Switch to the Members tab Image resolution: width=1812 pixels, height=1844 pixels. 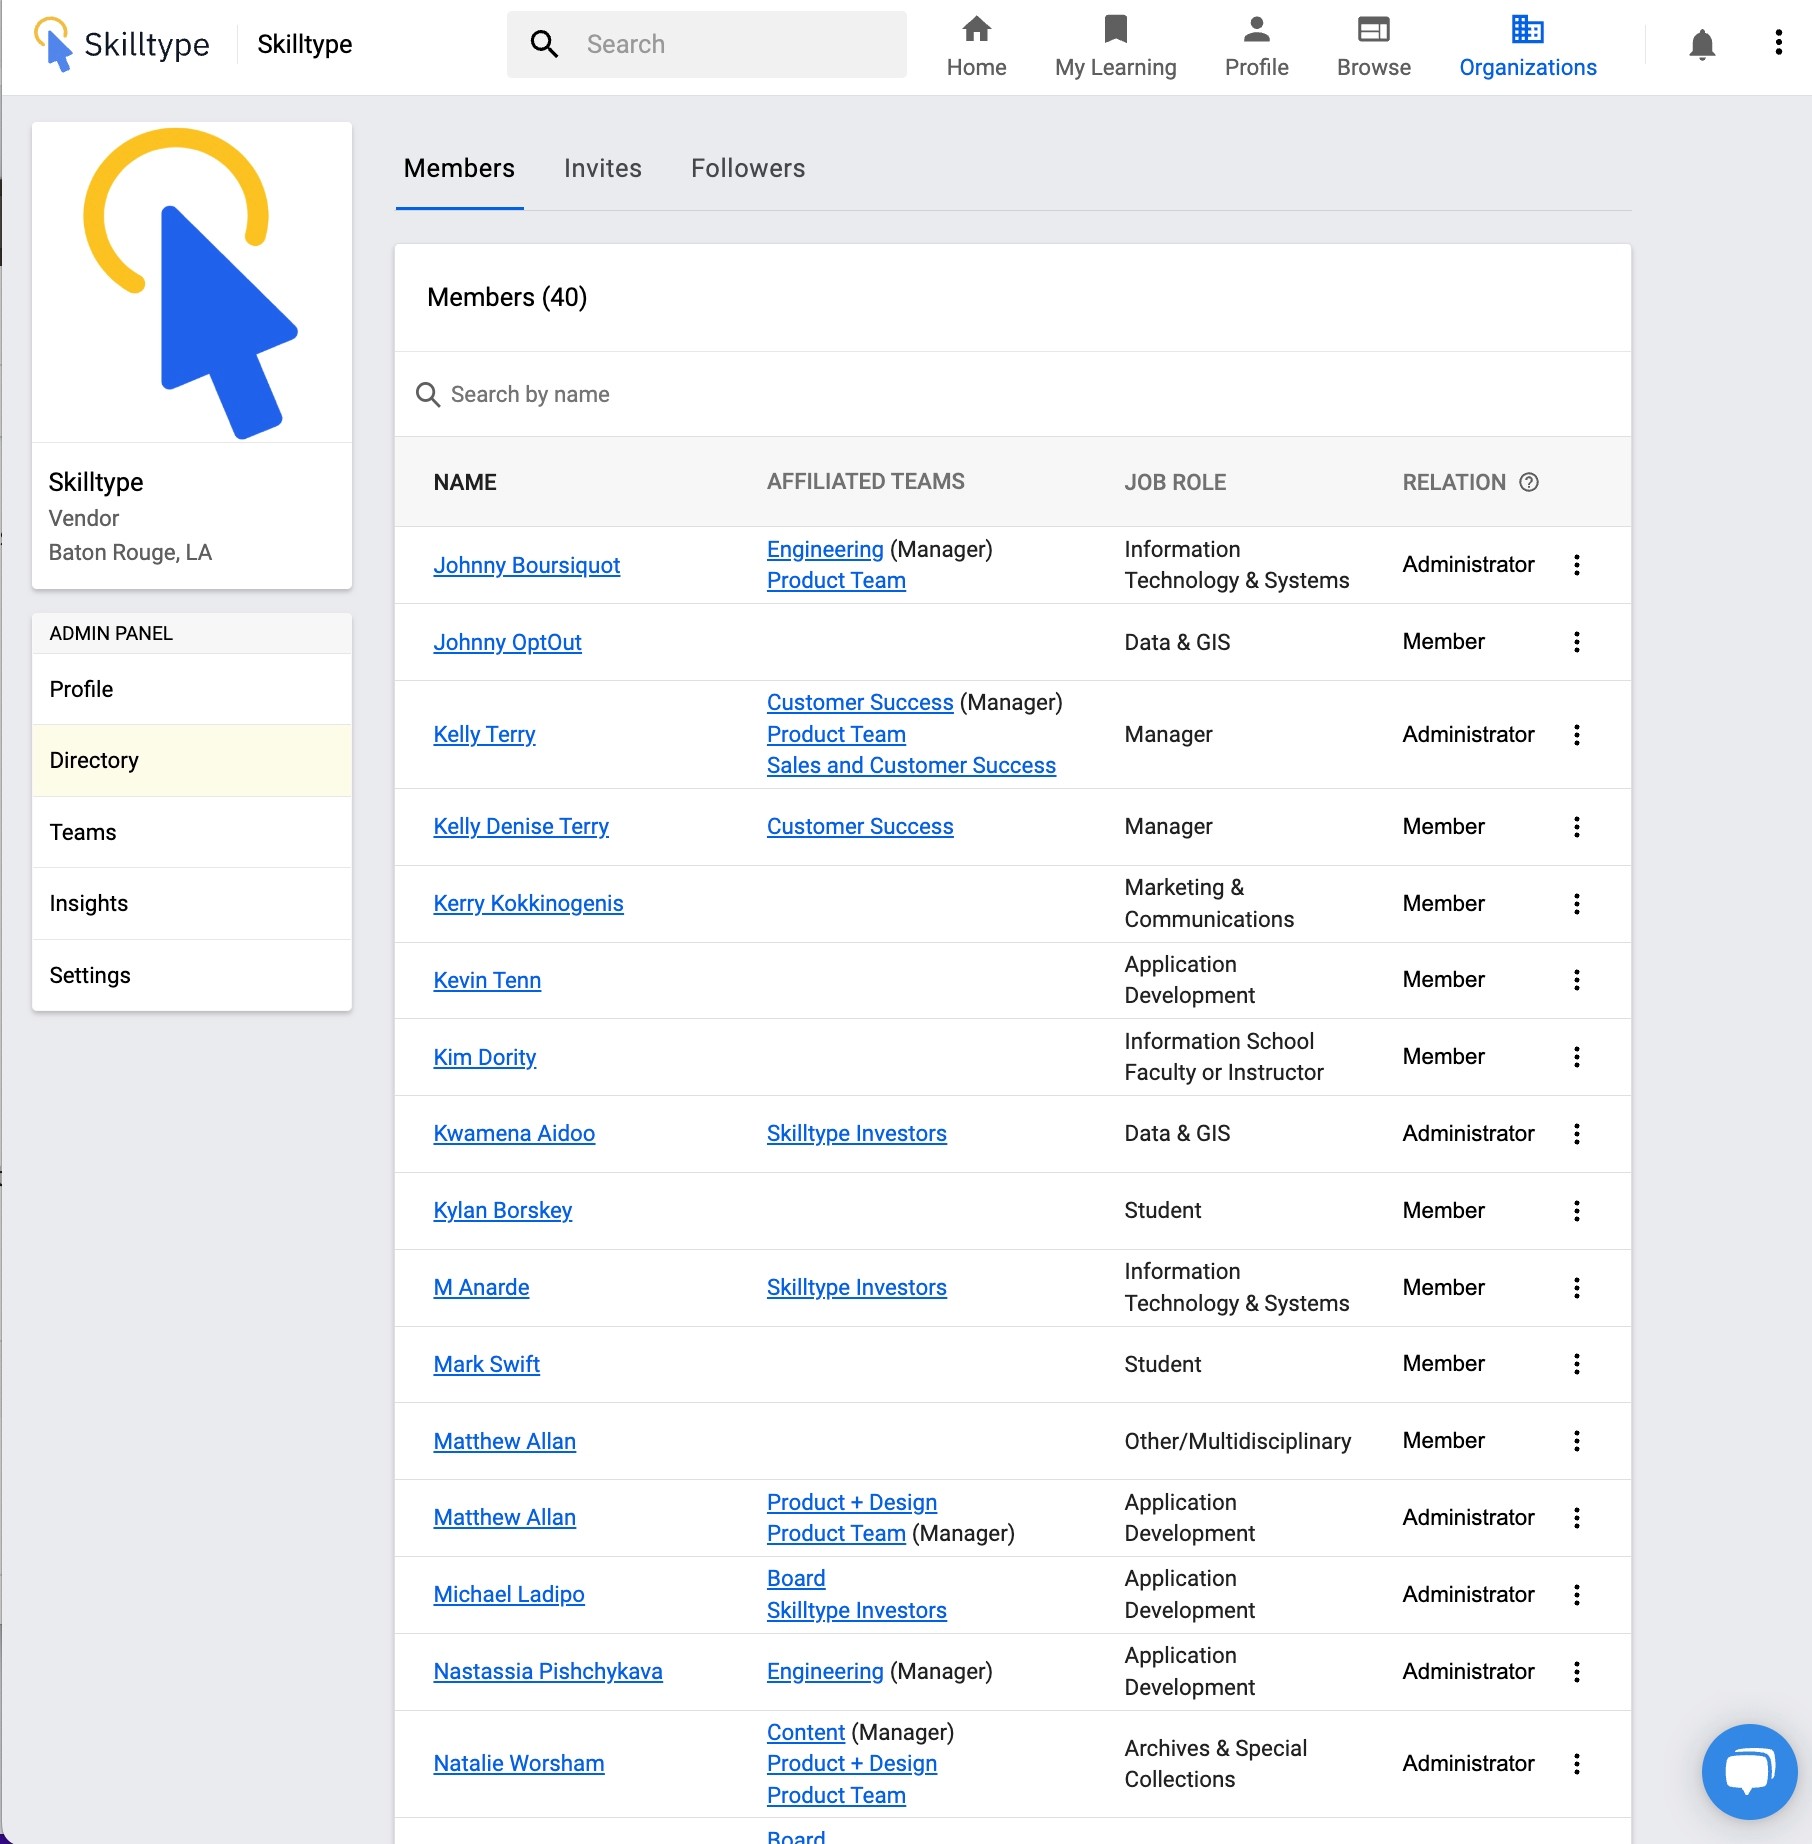coord(459,168)
